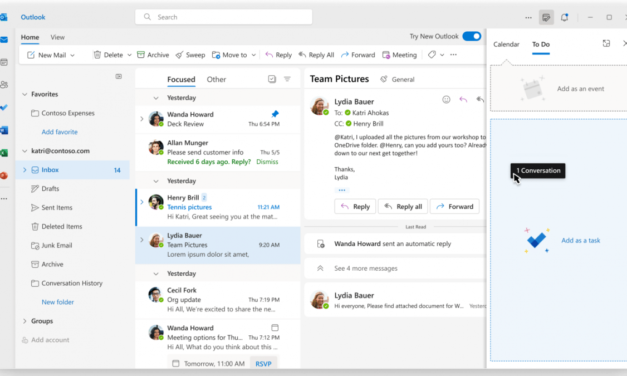Select Other inbox tab
The width and height of the screenshot is (627, 376).
click(x=216, y=79)
